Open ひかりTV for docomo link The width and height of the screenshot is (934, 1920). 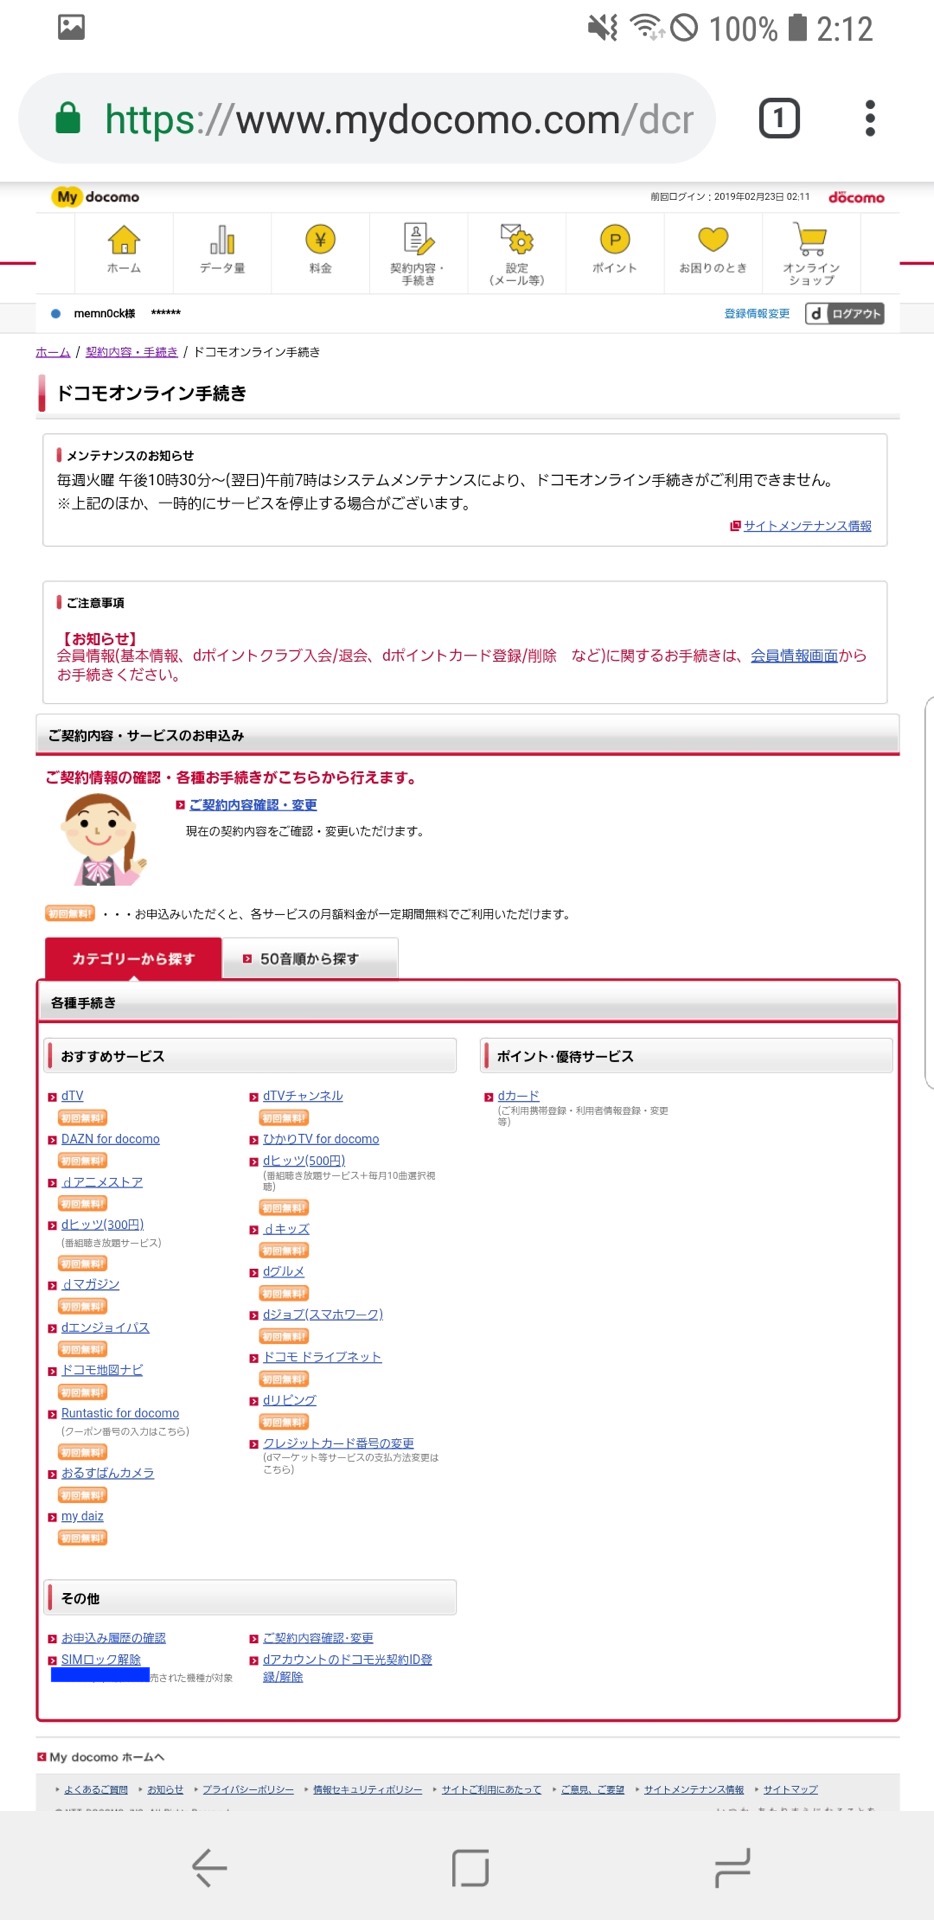point(321,1139)
